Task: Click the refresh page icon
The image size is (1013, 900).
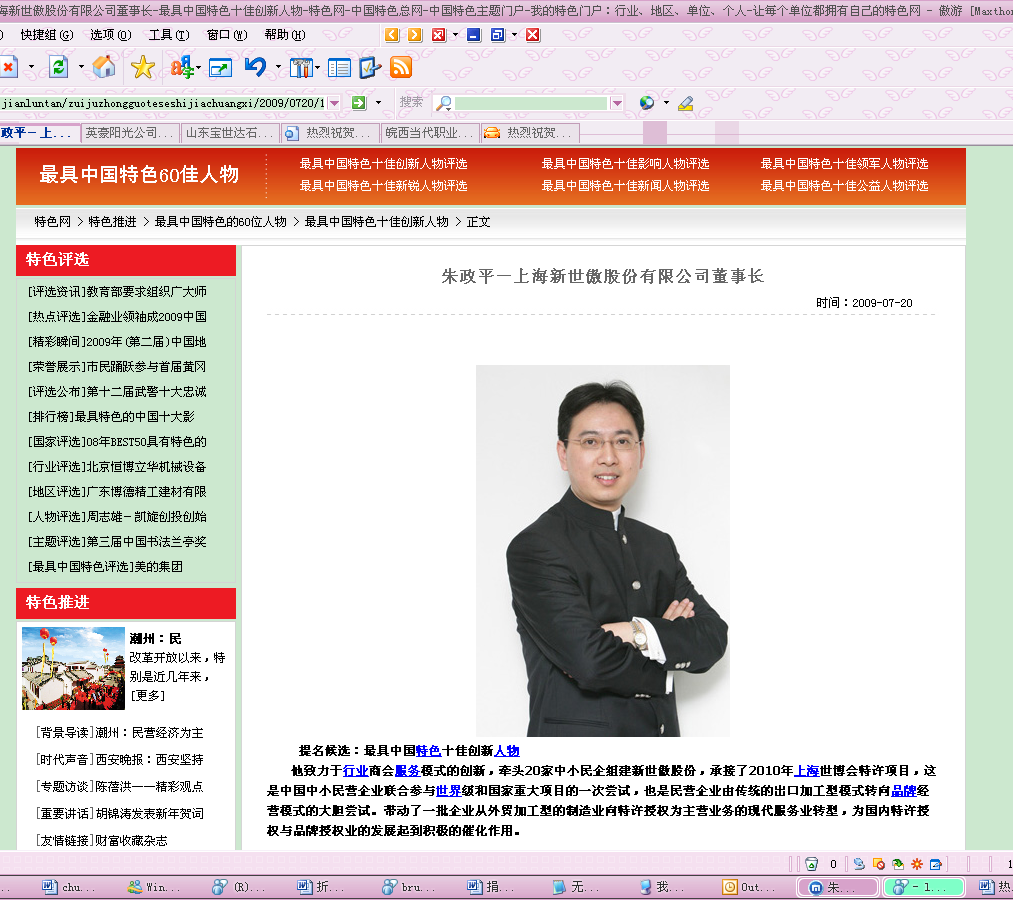Action: click(59, 67)
